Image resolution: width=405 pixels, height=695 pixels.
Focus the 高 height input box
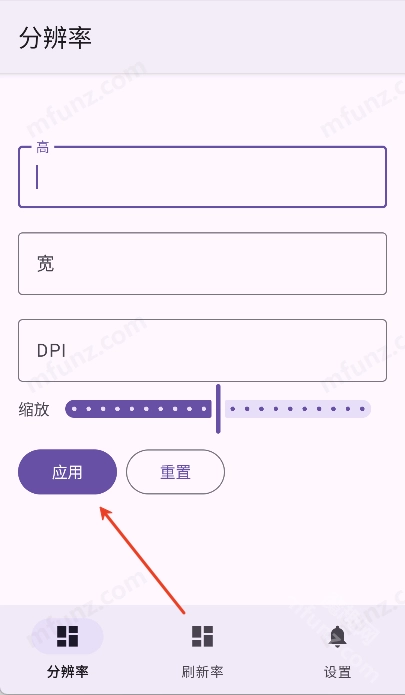202,177
